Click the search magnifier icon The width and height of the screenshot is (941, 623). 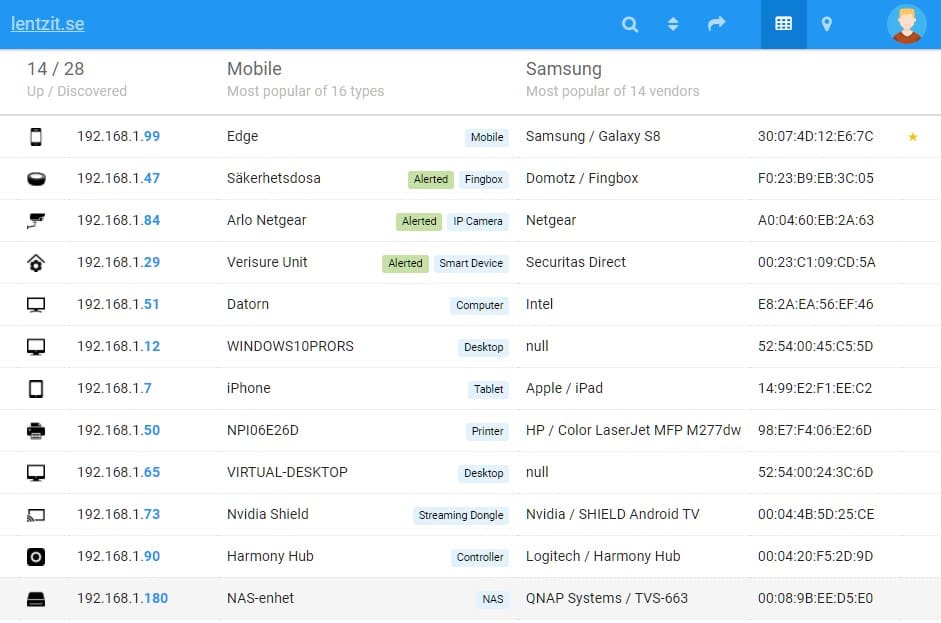(x=630, y=24)
